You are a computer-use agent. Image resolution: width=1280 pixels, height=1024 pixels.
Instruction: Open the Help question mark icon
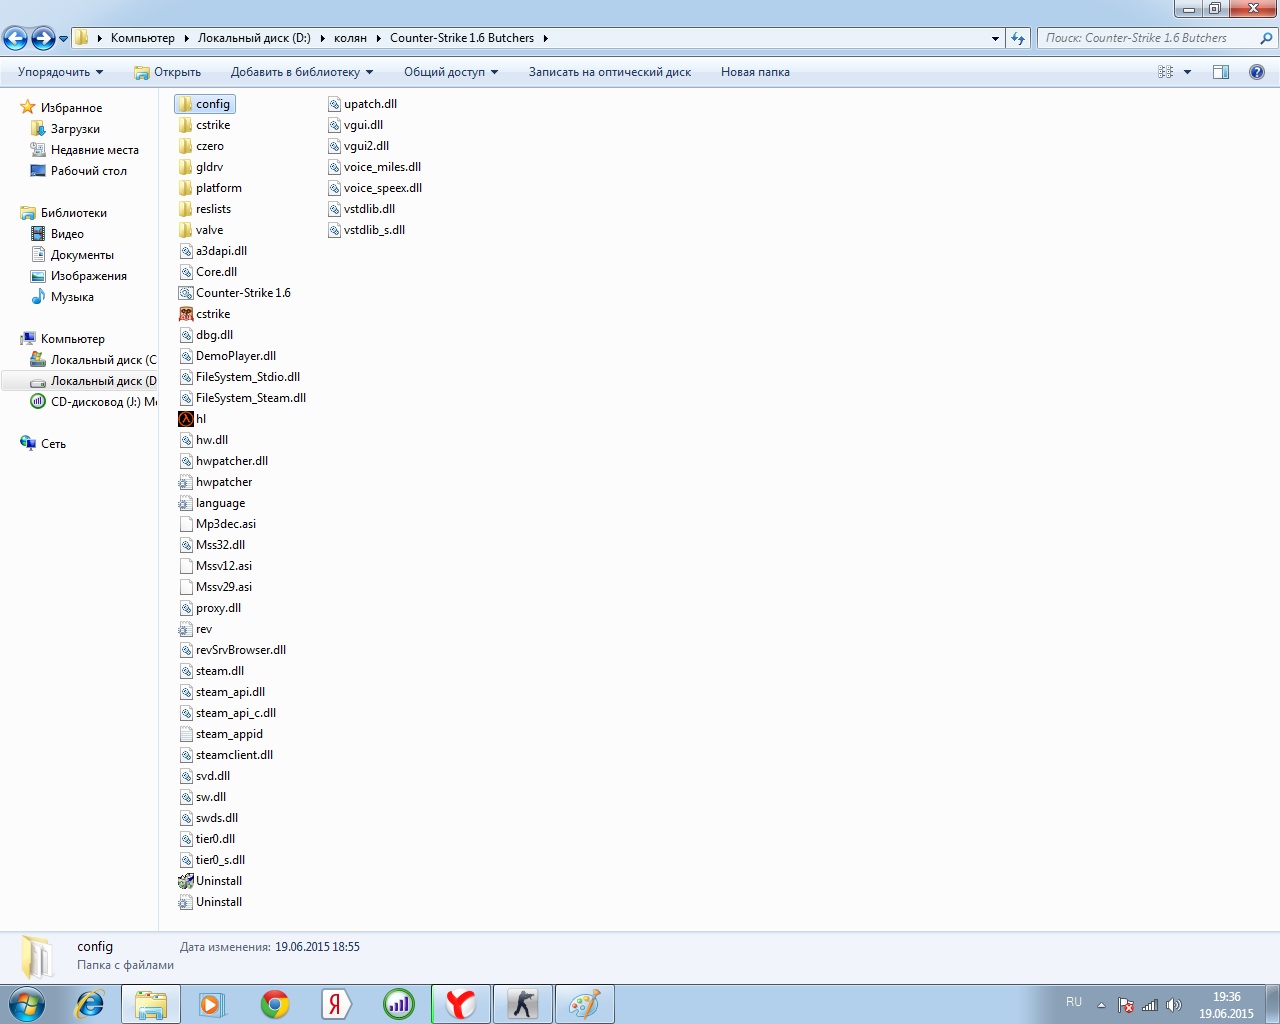tap(1257, 72)
